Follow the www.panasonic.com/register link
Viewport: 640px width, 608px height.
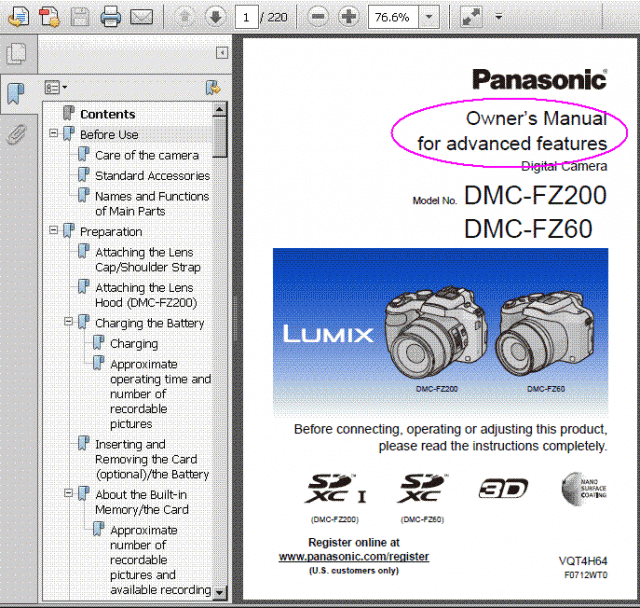(x=353, y=557)
